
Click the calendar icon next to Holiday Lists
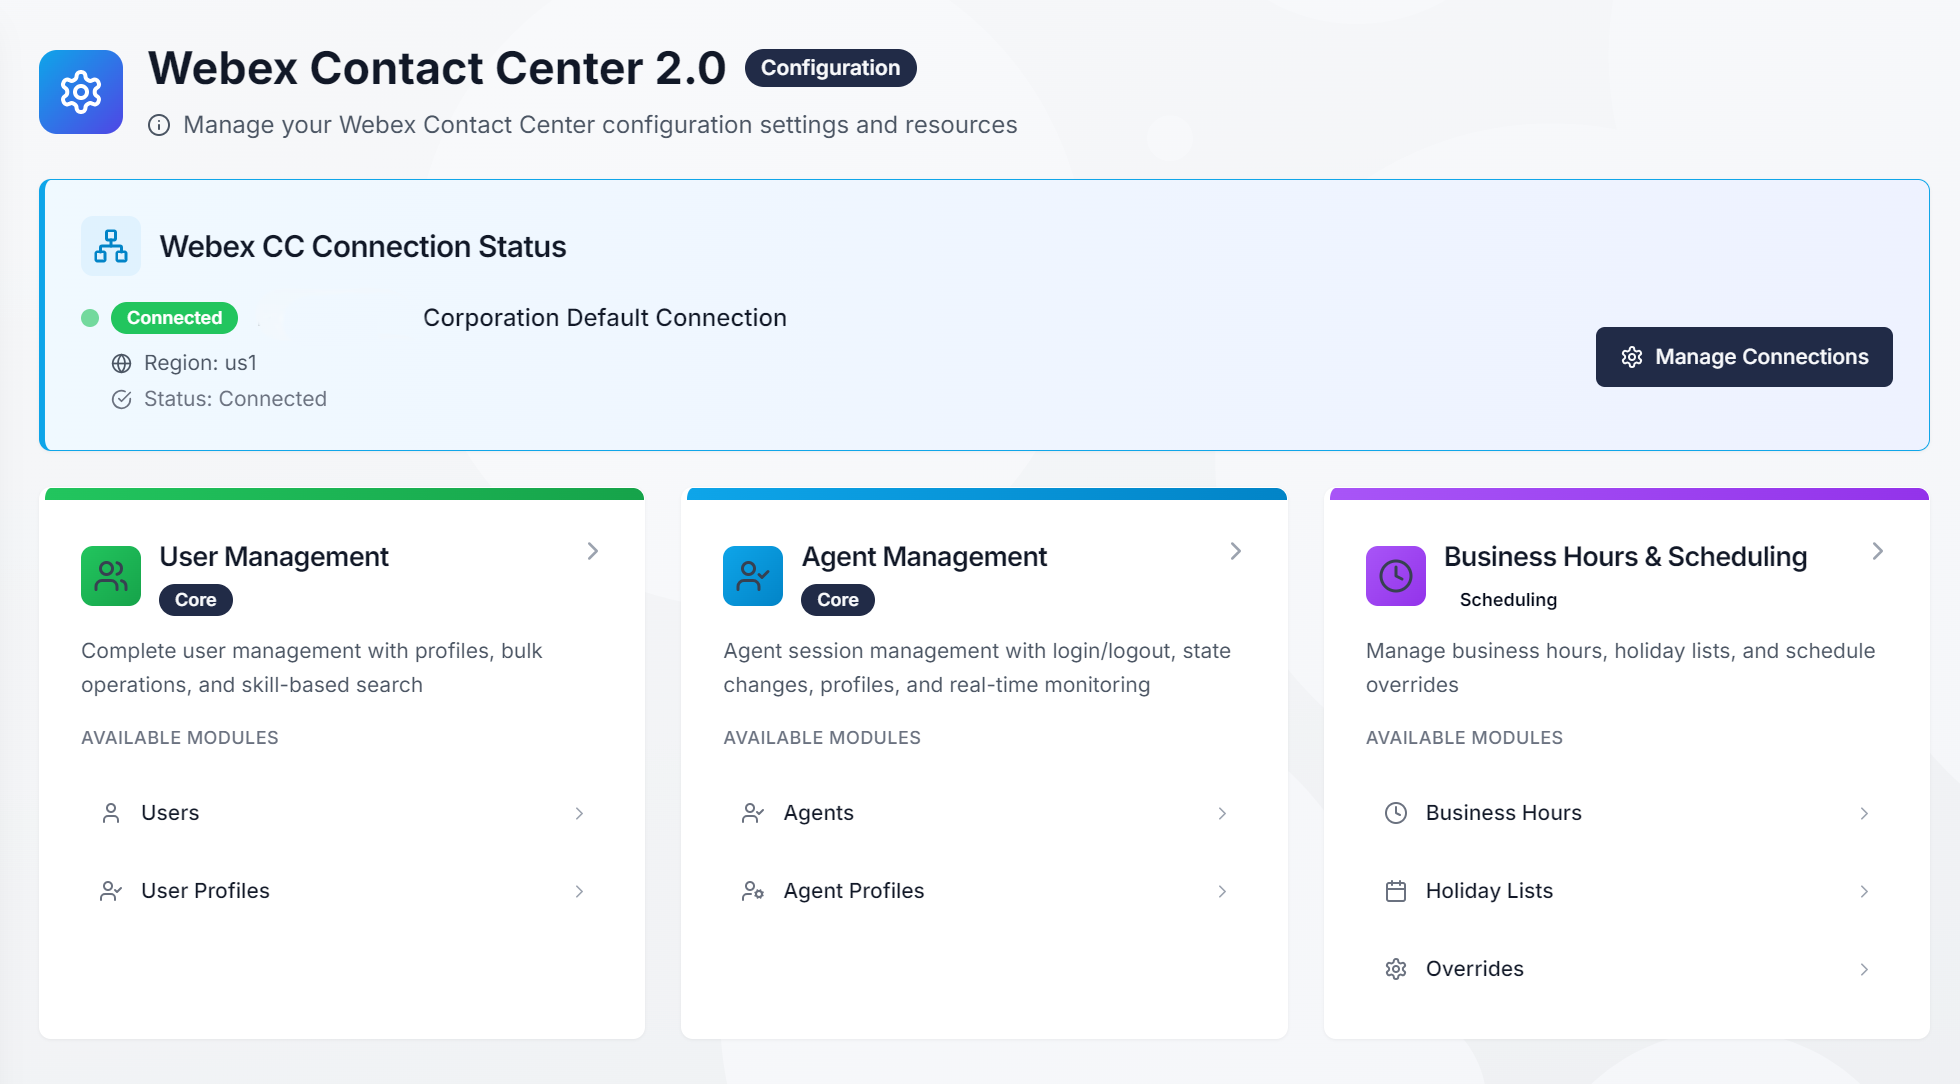coord(1395,890)
